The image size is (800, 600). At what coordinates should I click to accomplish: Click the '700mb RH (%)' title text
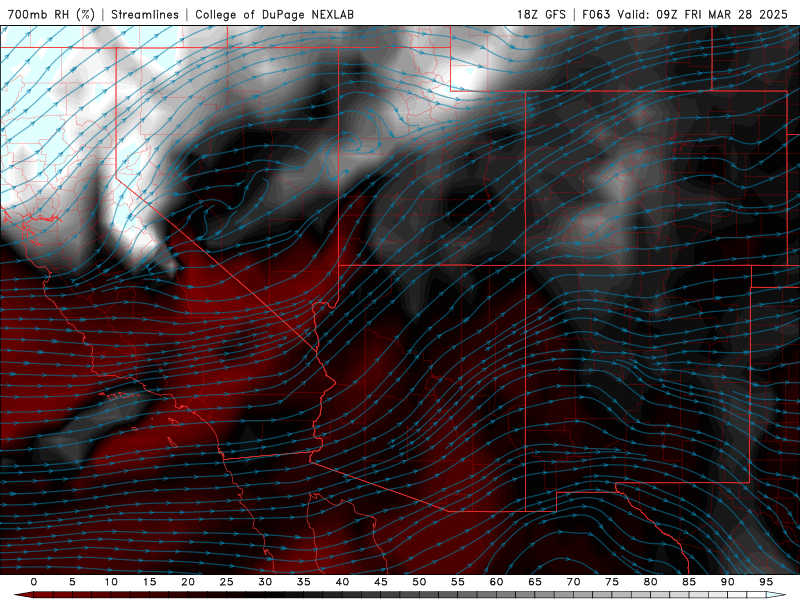pos(51,14)
